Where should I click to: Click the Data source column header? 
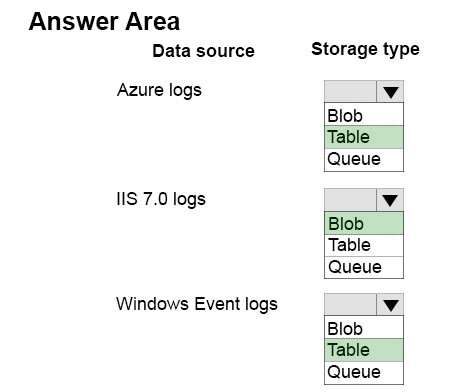(x=203, y=51)
